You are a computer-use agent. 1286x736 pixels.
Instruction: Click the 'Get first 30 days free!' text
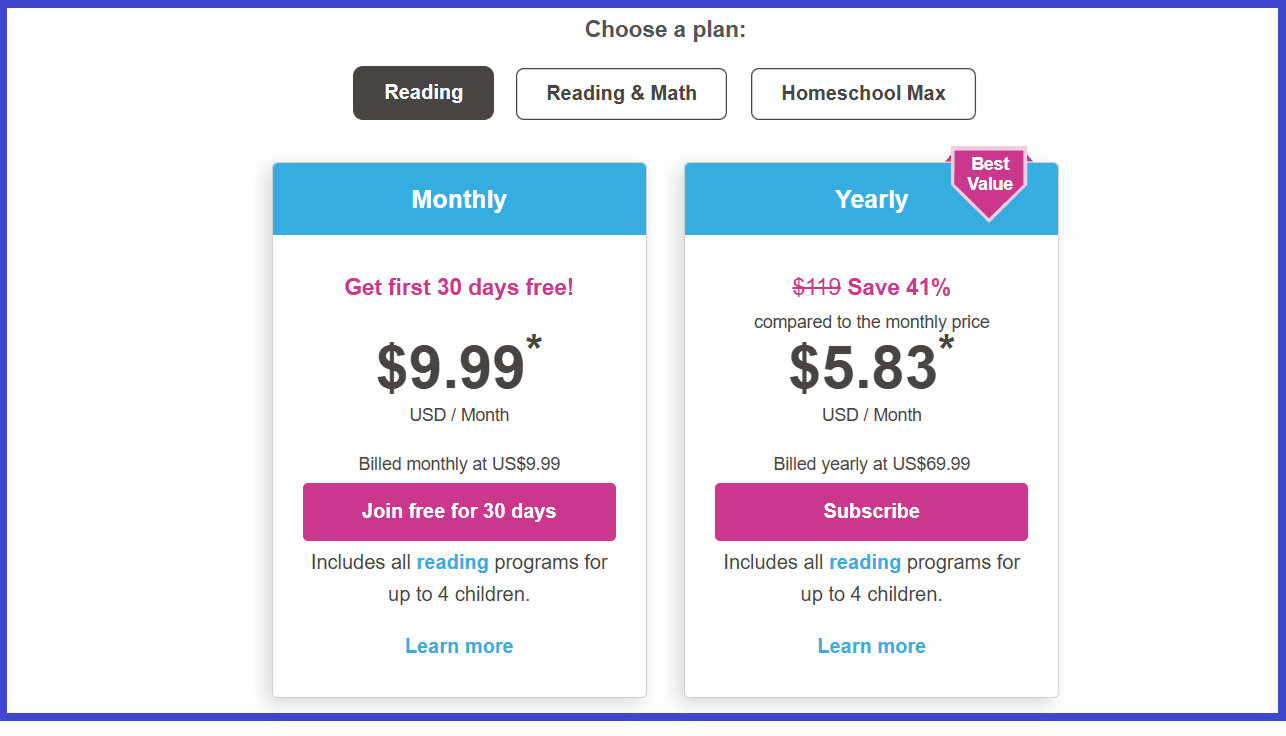459,287
